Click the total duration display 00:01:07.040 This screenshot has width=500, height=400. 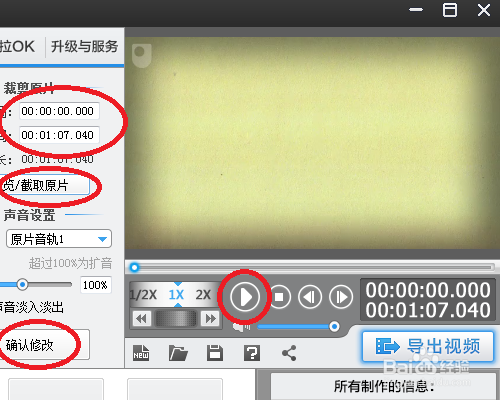coord(428,310)
